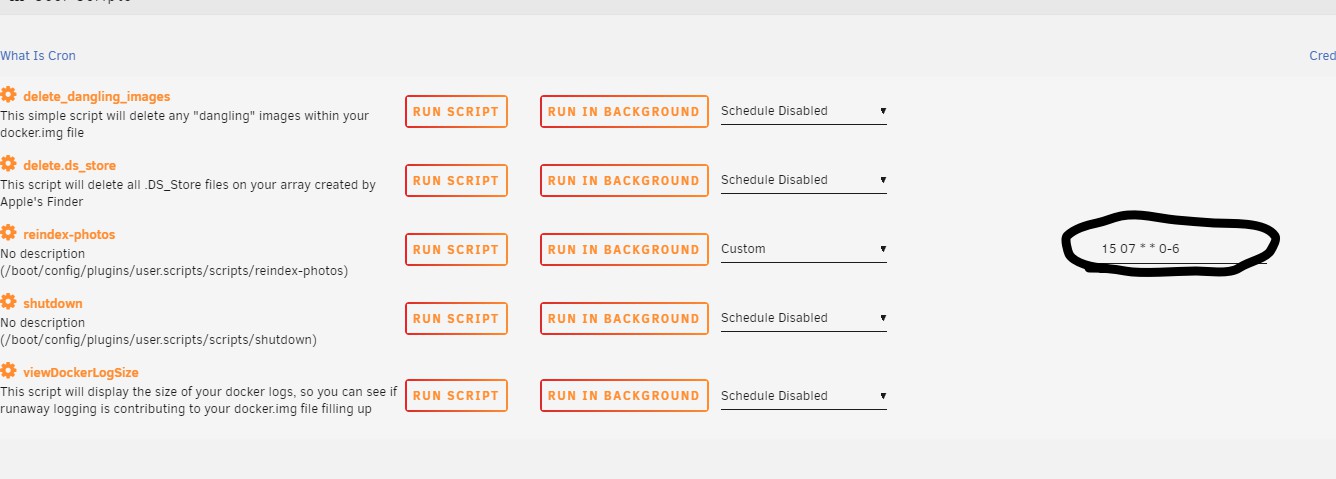
Task: Expand the viewDockerLogSize schedule dropdown
Action: [804, 396]
